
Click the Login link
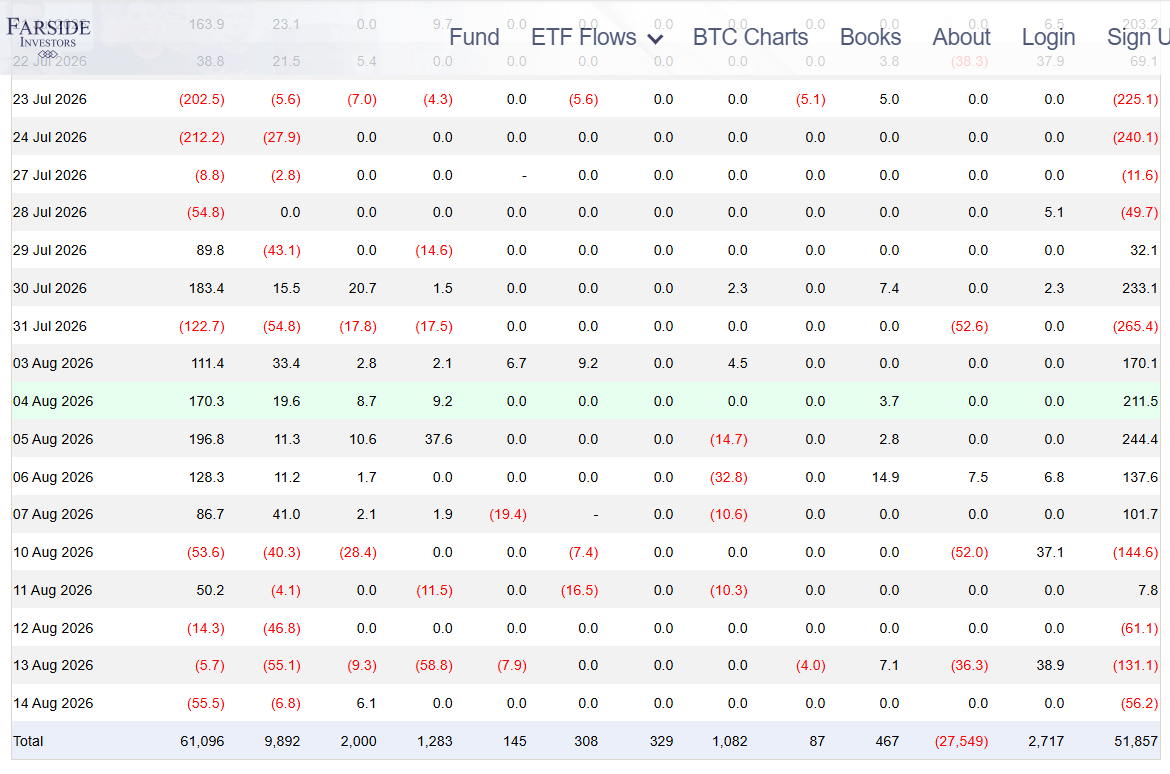1048,37
